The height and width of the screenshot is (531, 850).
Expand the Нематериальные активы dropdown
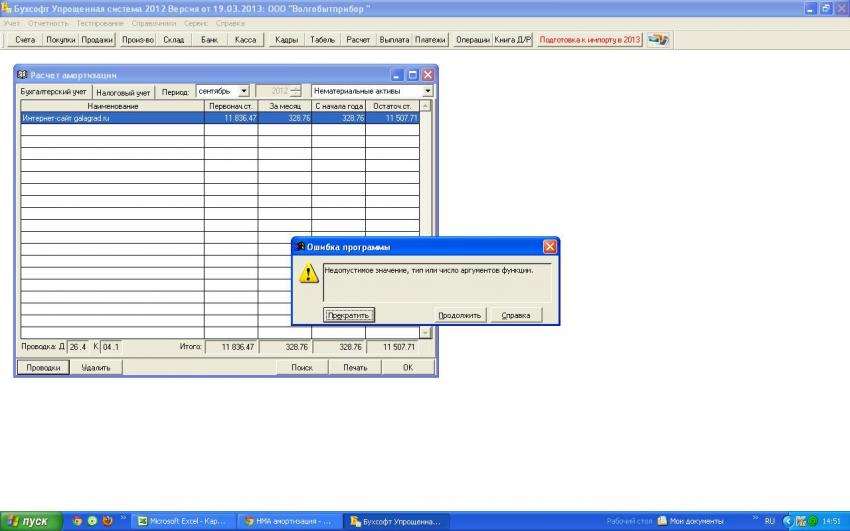pyautogui.click(x=428, y=92)
